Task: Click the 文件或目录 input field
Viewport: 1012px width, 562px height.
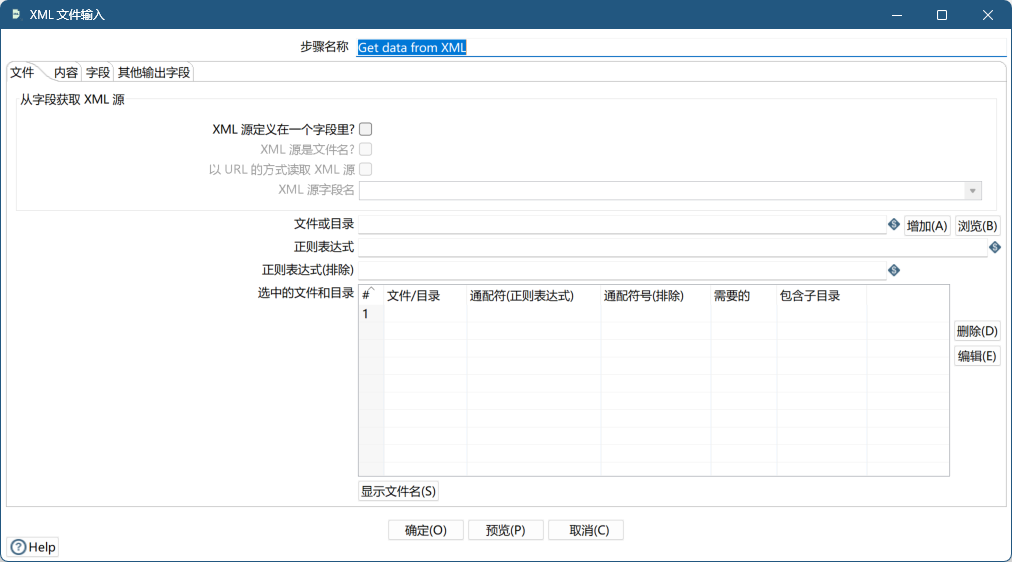Action: click(622, 225)
